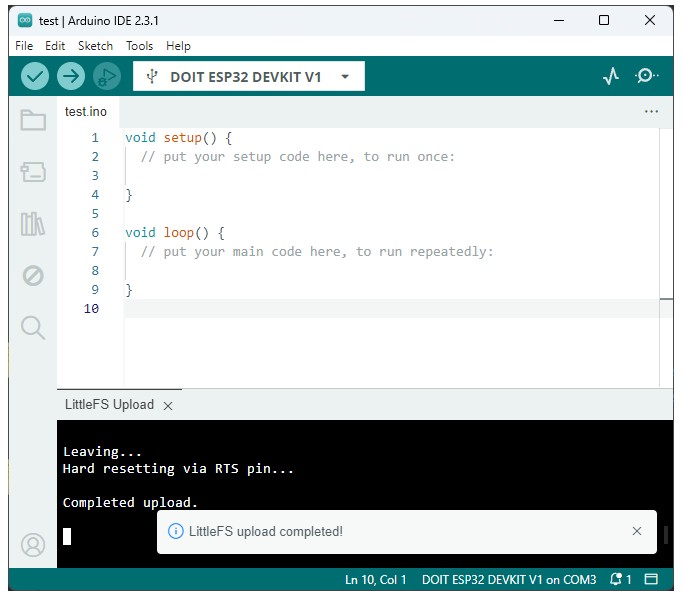
Task: Open the editor tab ellipsis menu
Action: tap(651, 112)
